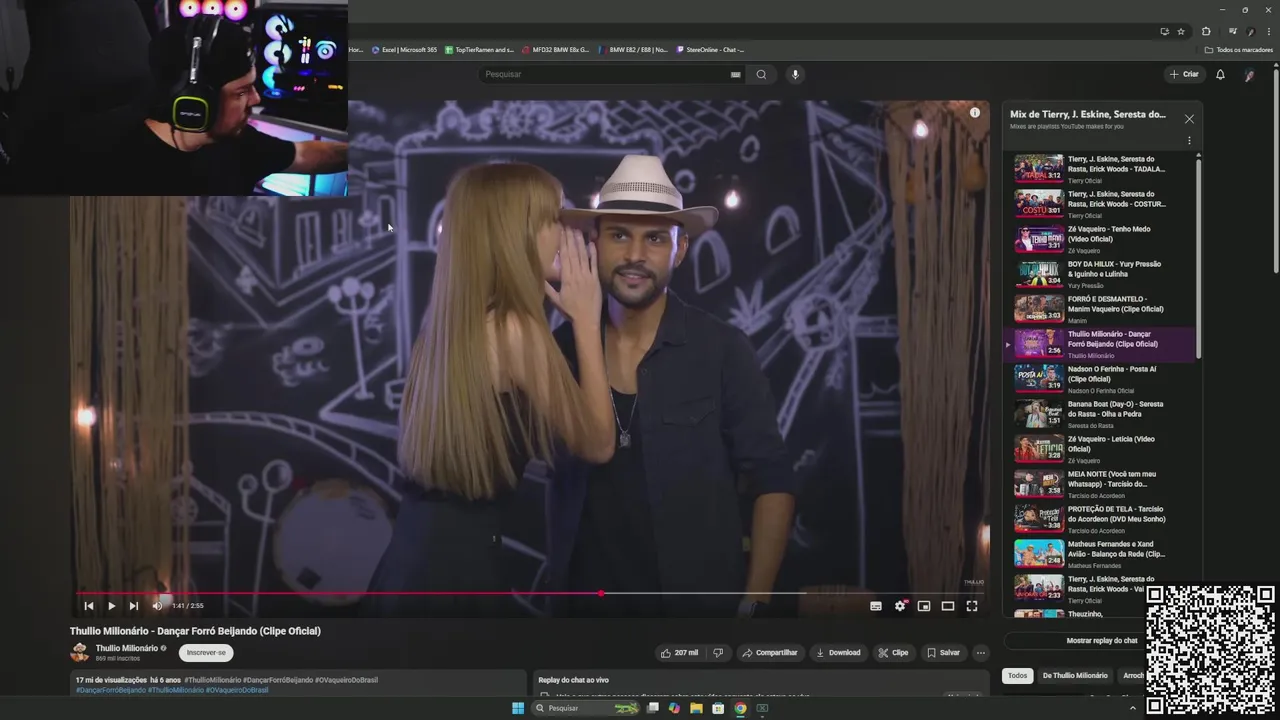Open the Criar create menu
Image resolution: width=1280 pixels, height=720 pixels.
pos(1184,74)
